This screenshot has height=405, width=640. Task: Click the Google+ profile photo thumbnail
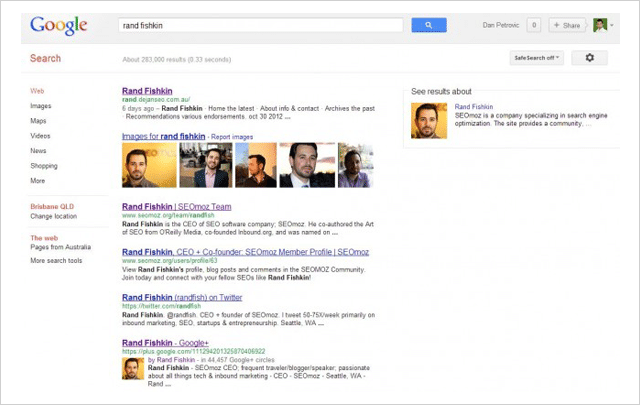pyautogui.click(x=131, y=369)
